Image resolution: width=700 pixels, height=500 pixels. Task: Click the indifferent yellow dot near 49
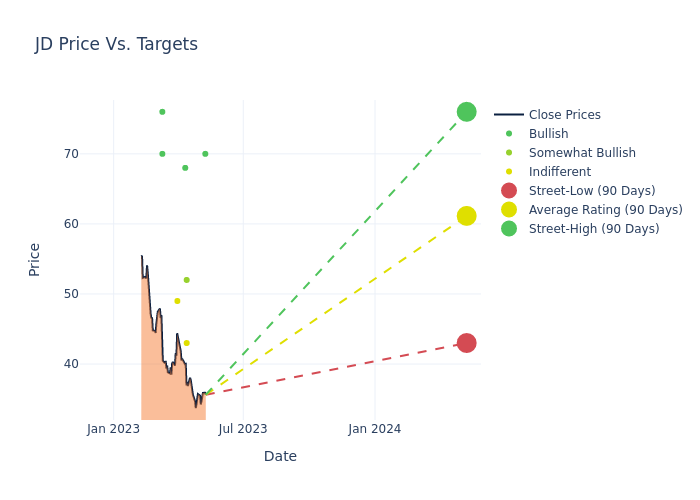(x=177, y=301)
